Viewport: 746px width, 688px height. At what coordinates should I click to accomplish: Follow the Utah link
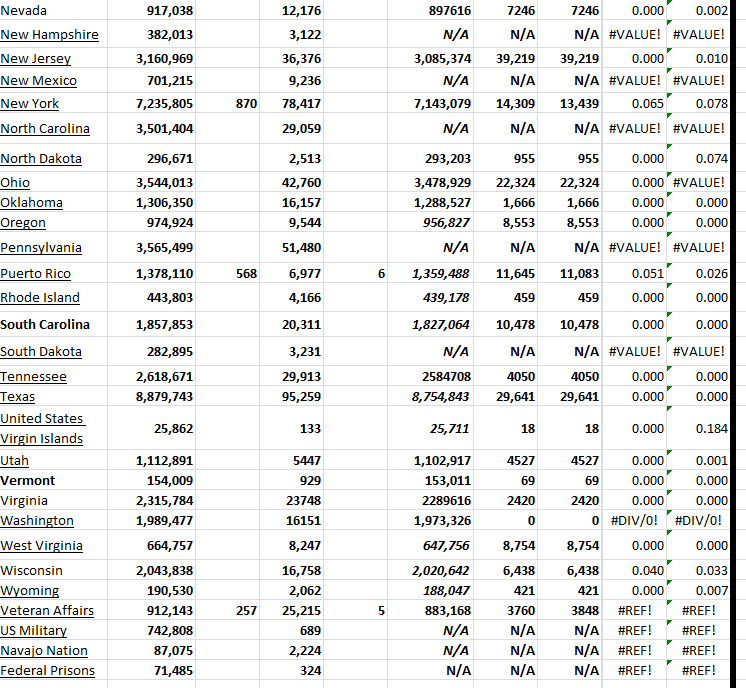point(15,461)
